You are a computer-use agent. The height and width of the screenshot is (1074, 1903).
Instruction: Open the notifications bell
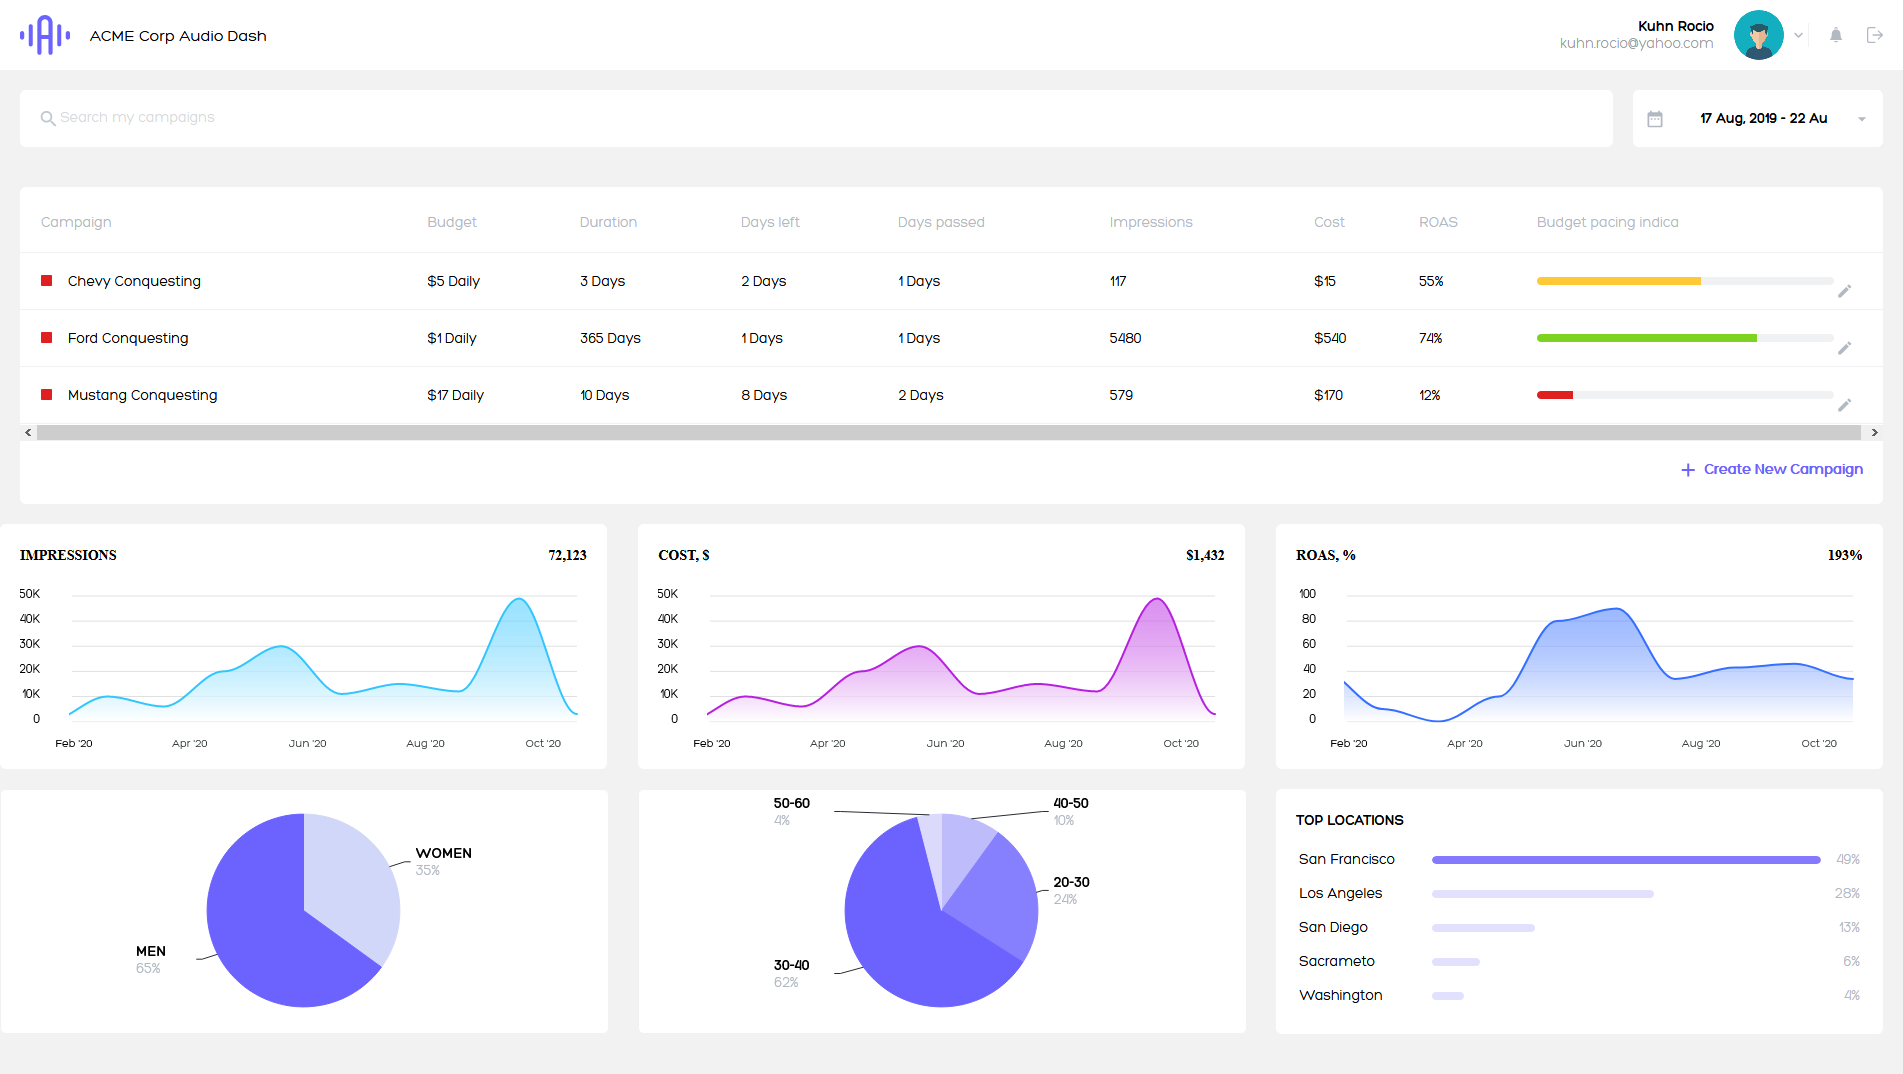pyautogui.click(x=1836, y=35)
